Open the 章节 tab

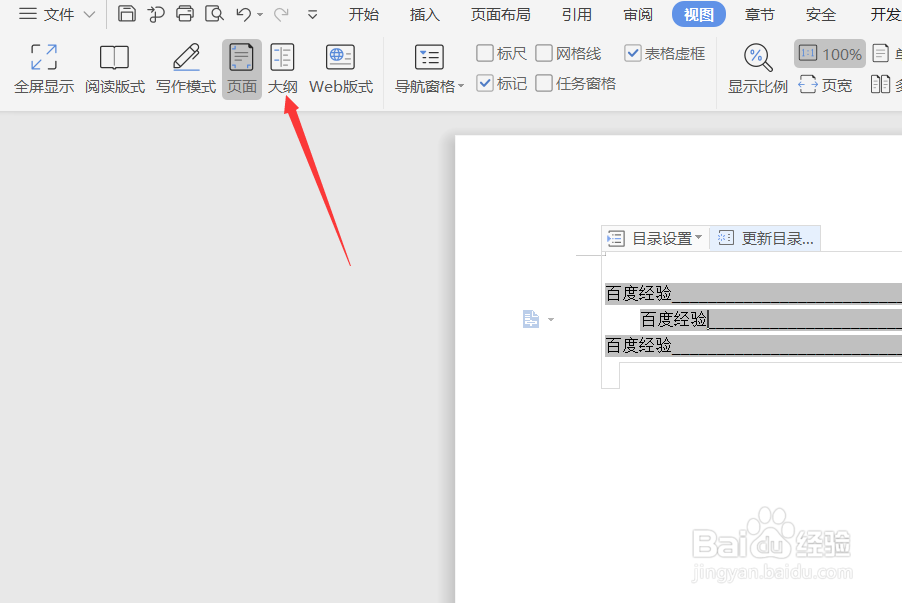(x=760, y=14)
